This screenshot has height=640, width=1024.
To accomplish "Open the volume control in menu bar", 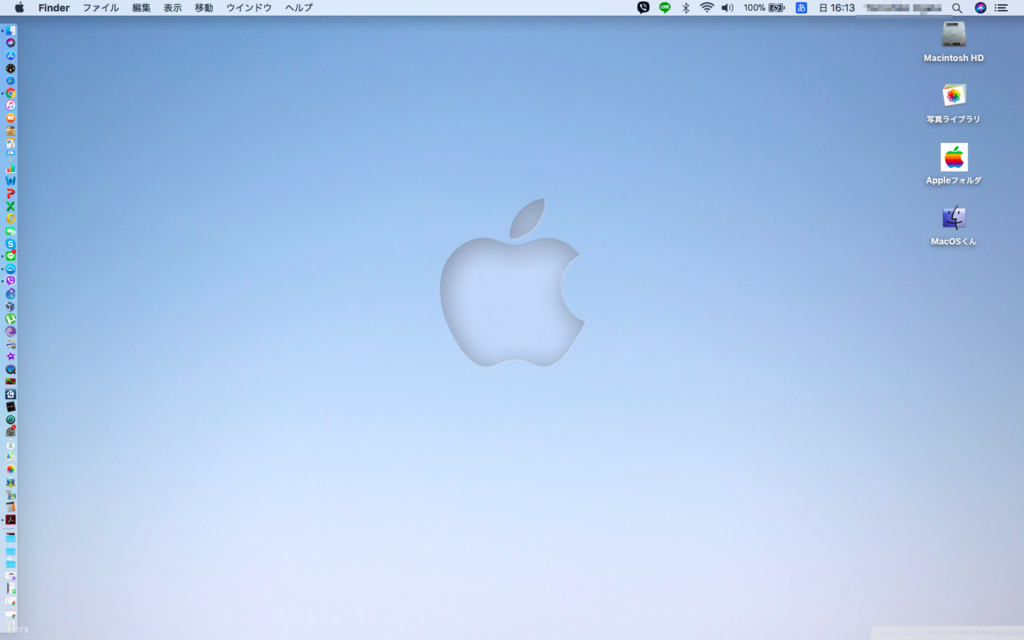I will 728,8.
